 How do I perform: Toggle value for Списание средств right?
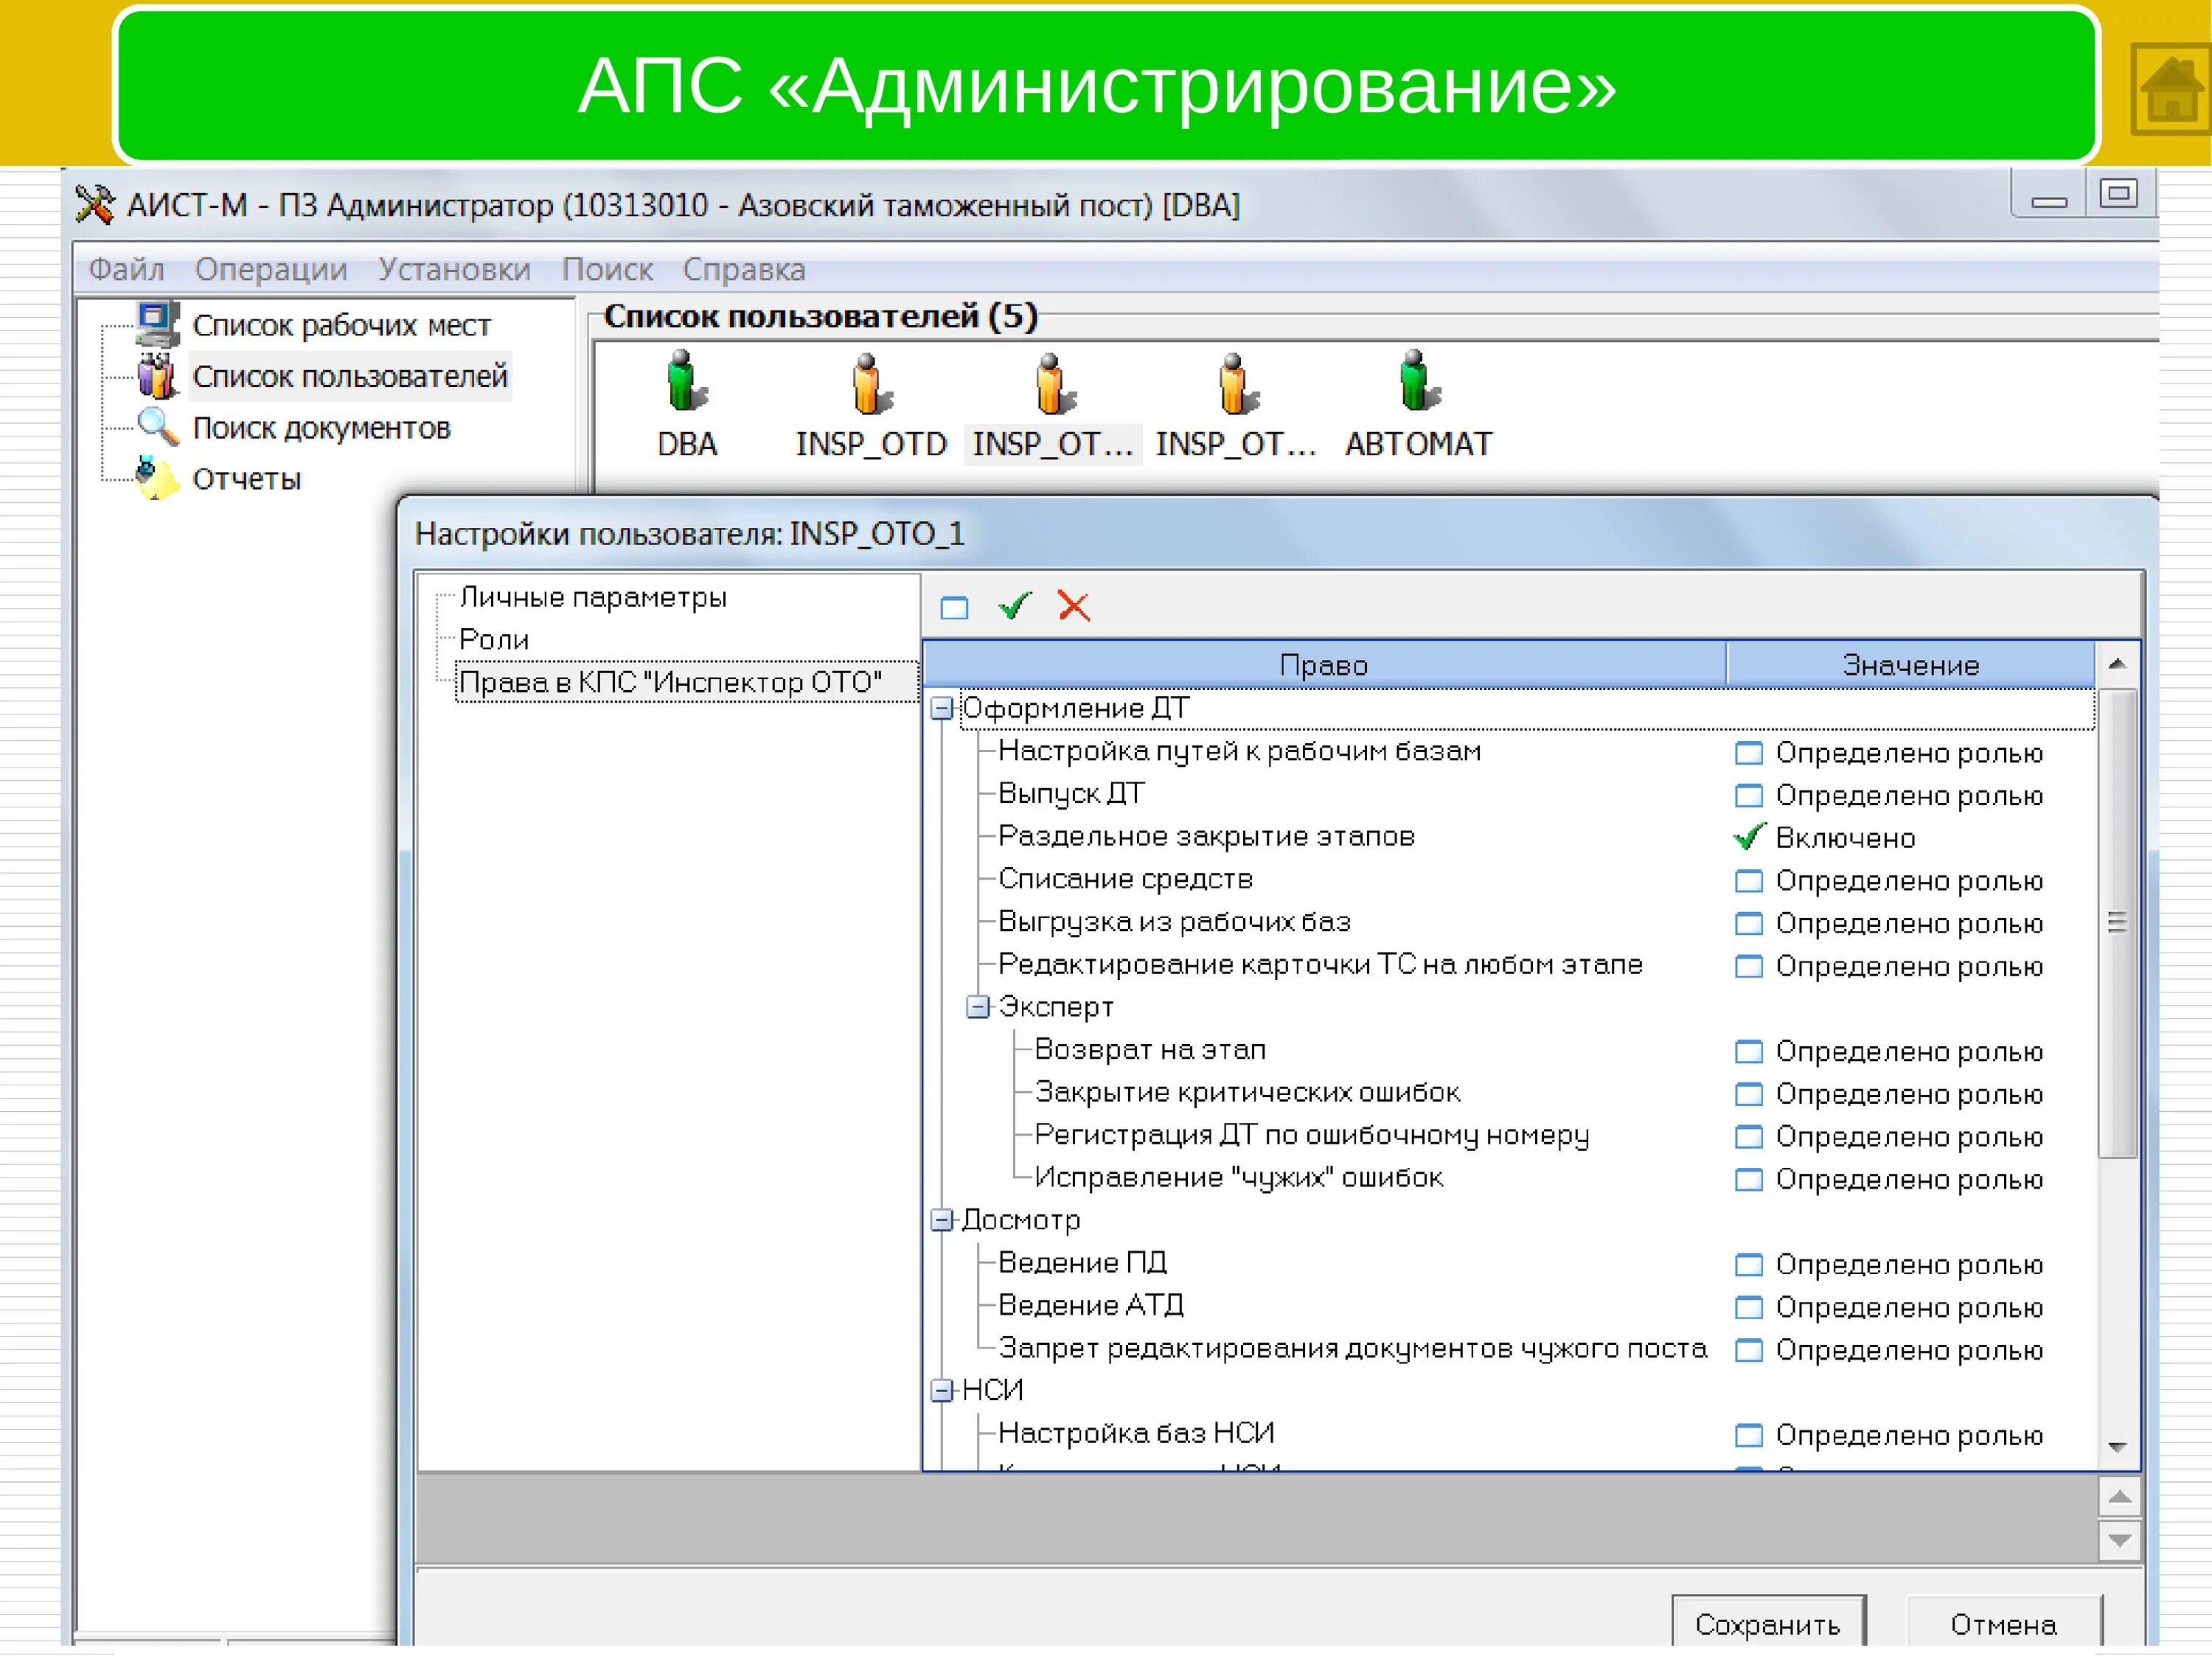tap(1748, 881)
